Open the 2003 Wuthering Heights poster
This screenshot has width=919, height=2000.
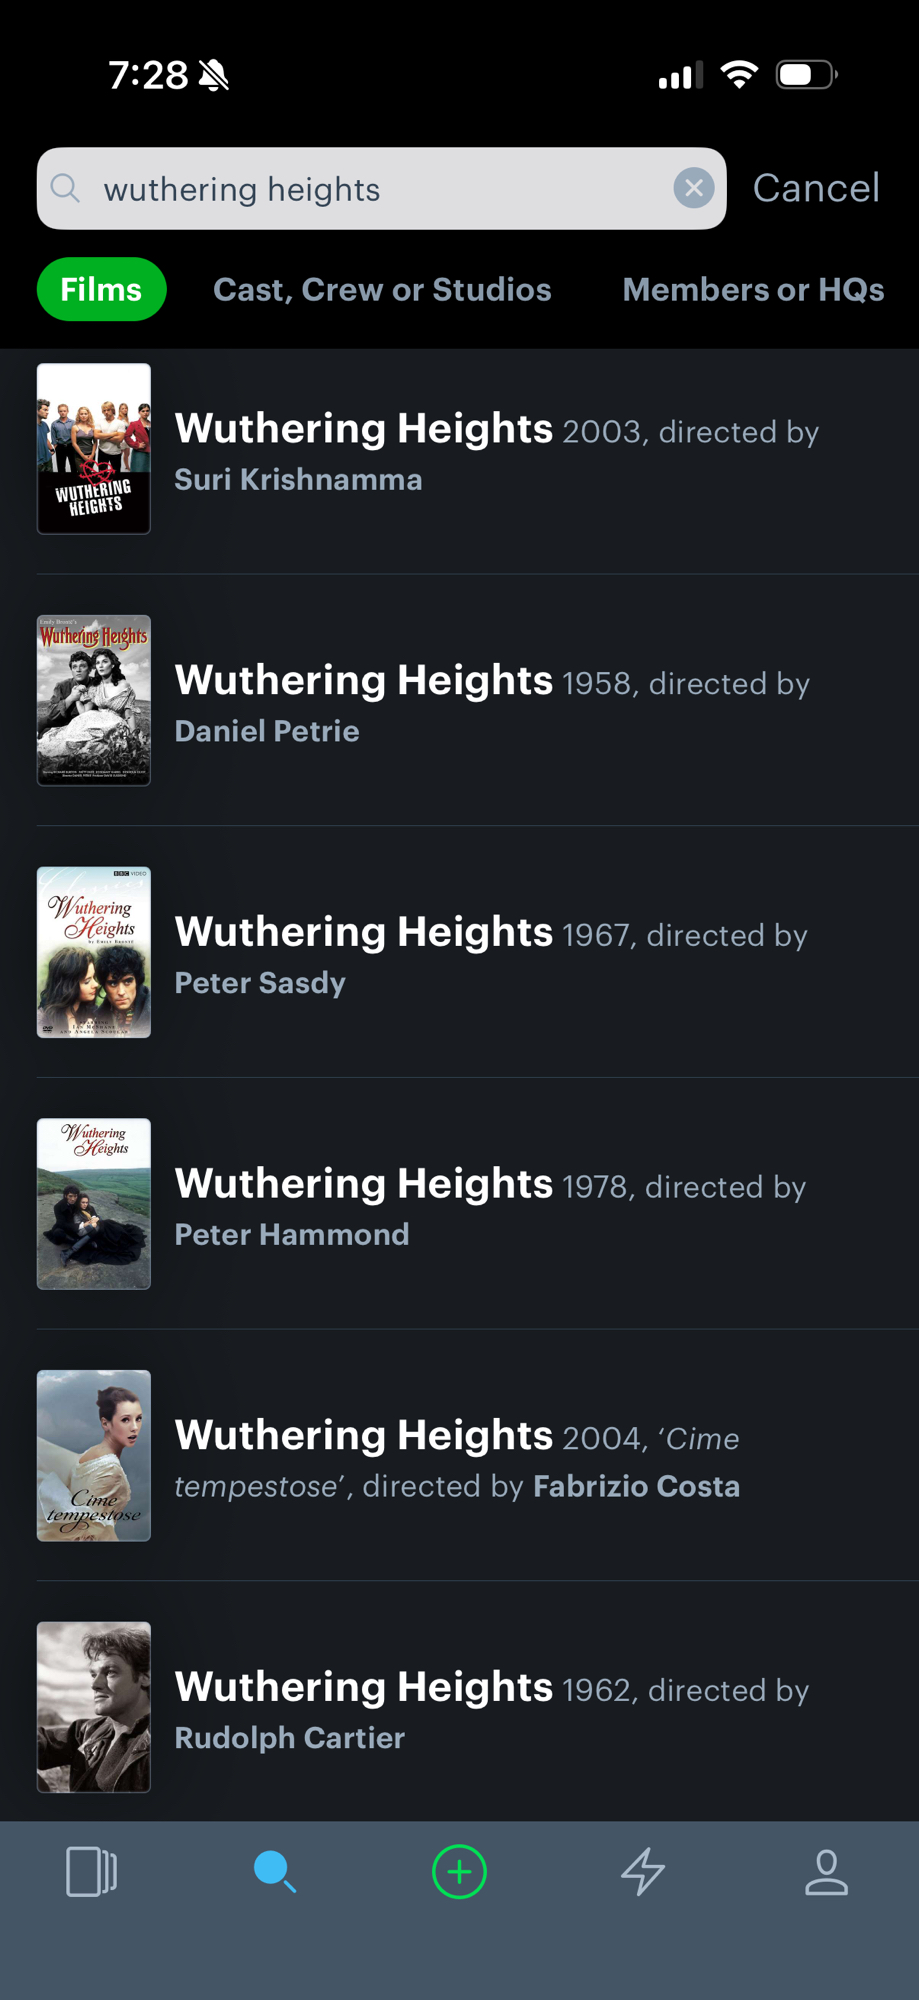pos(94,448)
